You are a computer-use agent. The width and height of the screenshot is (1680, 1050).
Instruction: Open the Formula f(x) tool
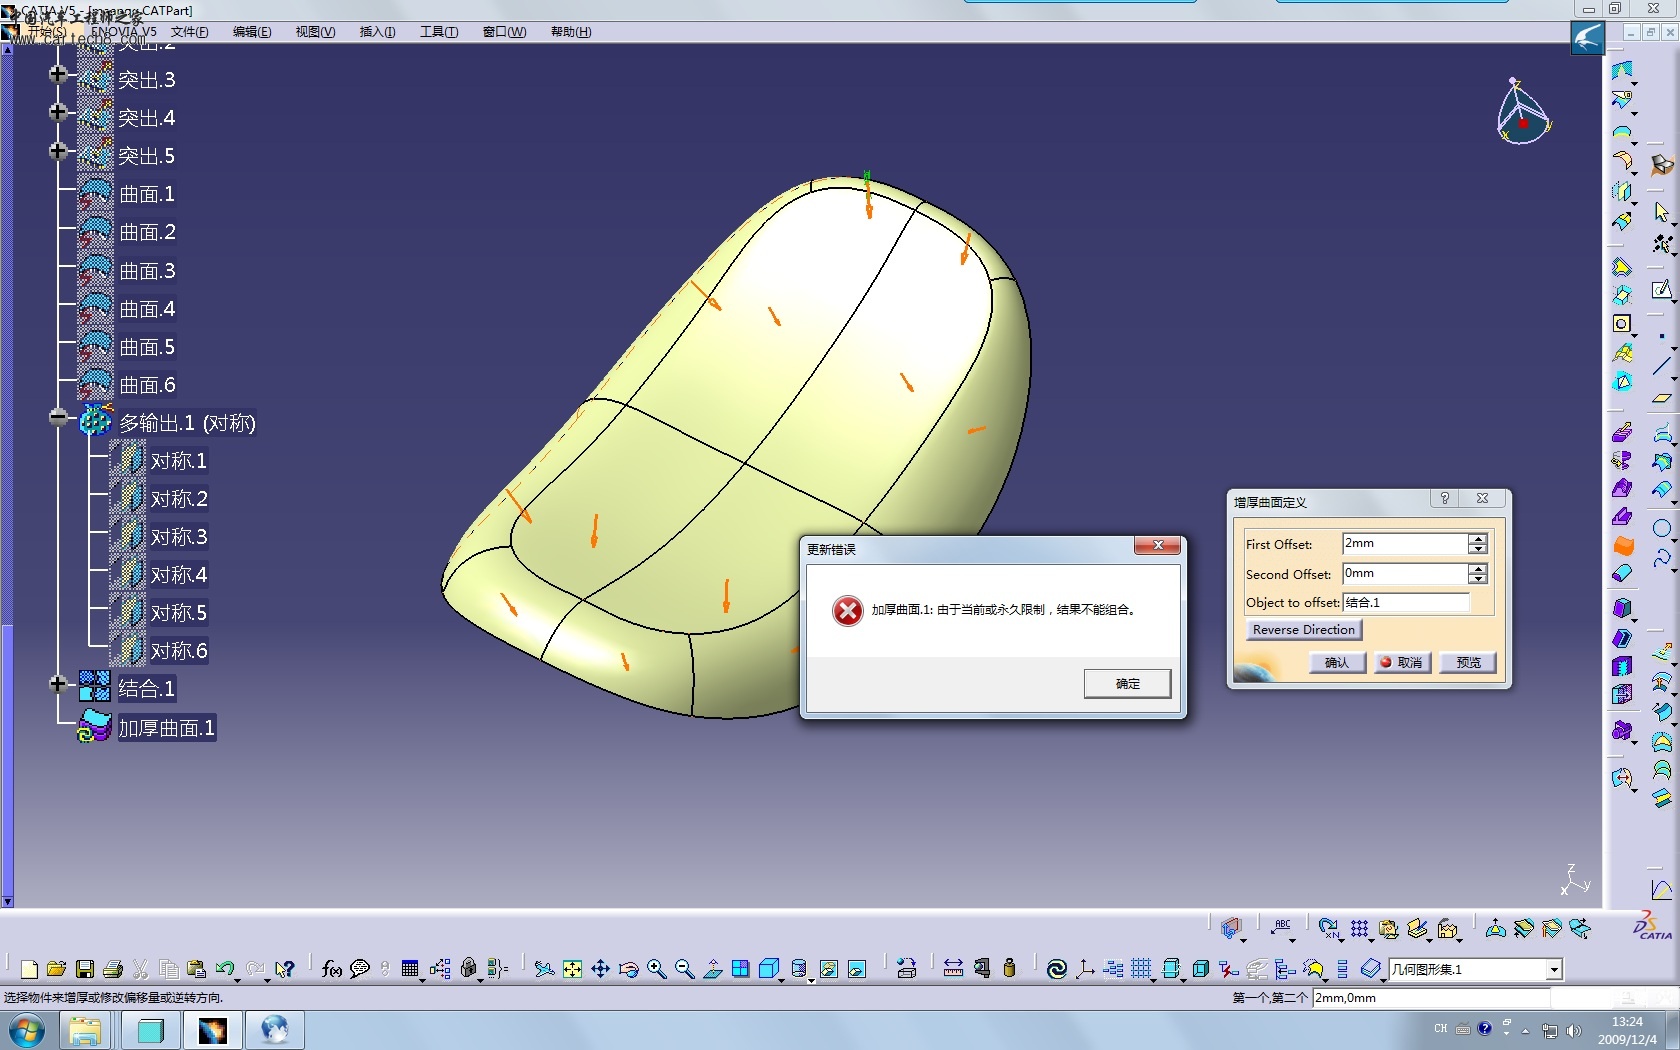coord(332,969)
